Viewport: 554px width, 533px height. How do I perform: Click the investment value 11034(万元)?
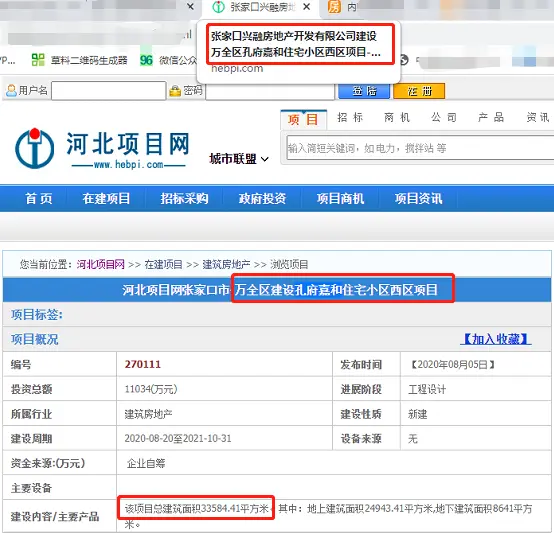pos(151,389)
